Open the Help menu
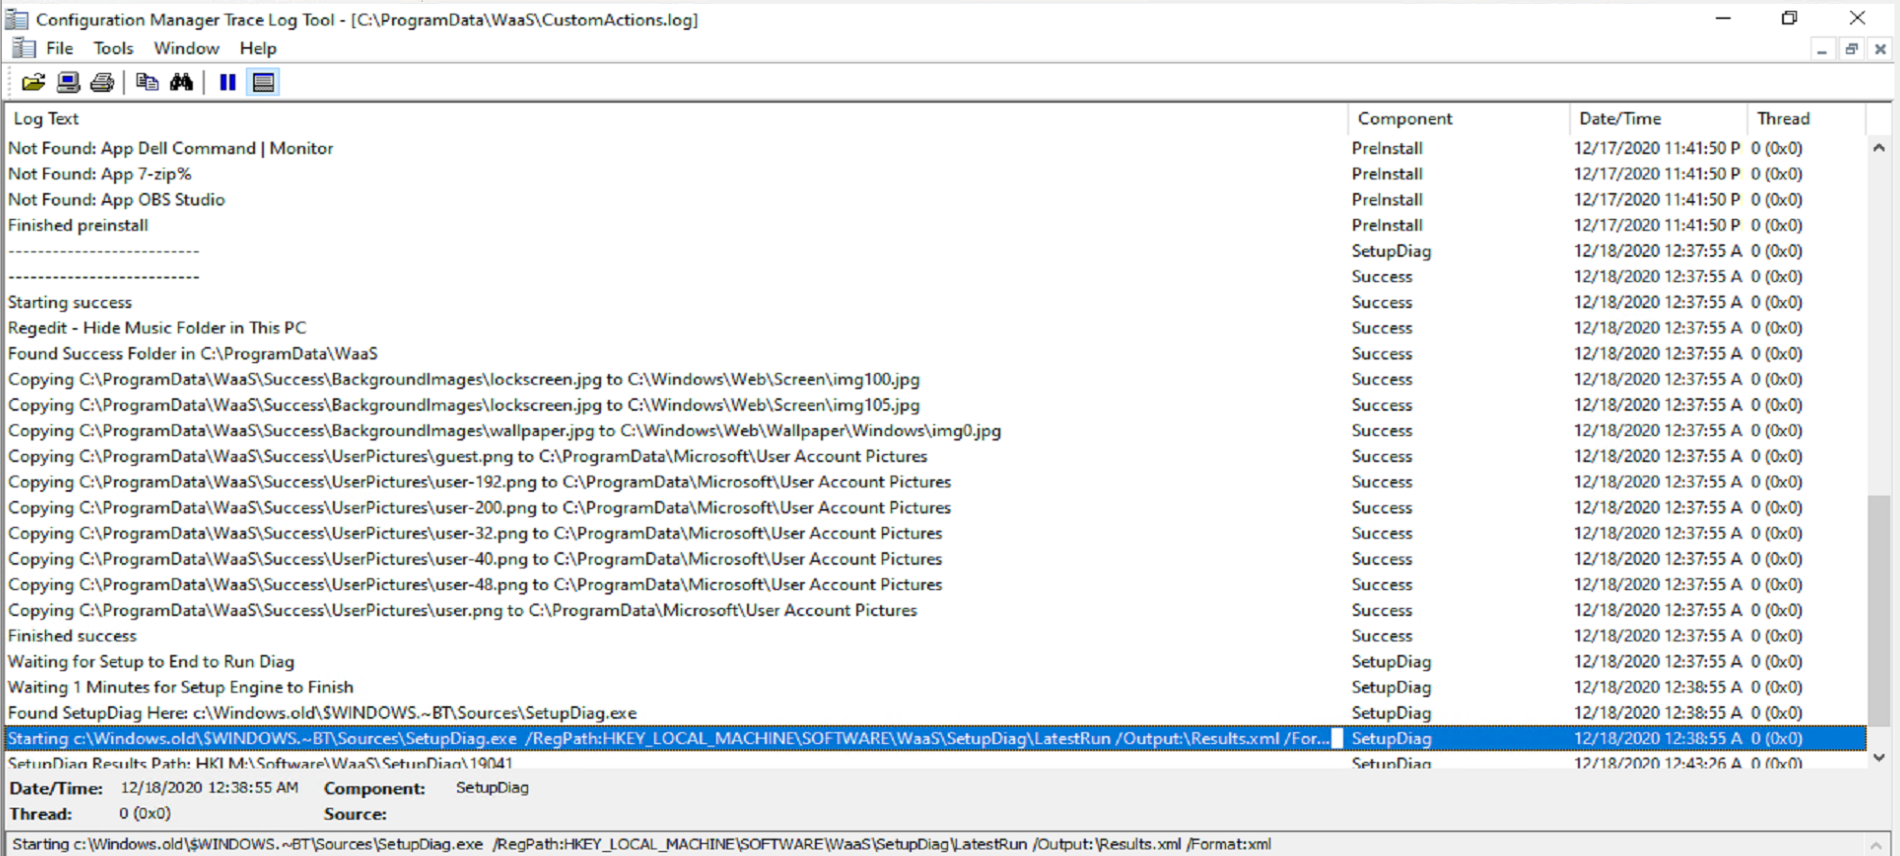Viewport: 1900px width, 856px height. pos(258,48)
